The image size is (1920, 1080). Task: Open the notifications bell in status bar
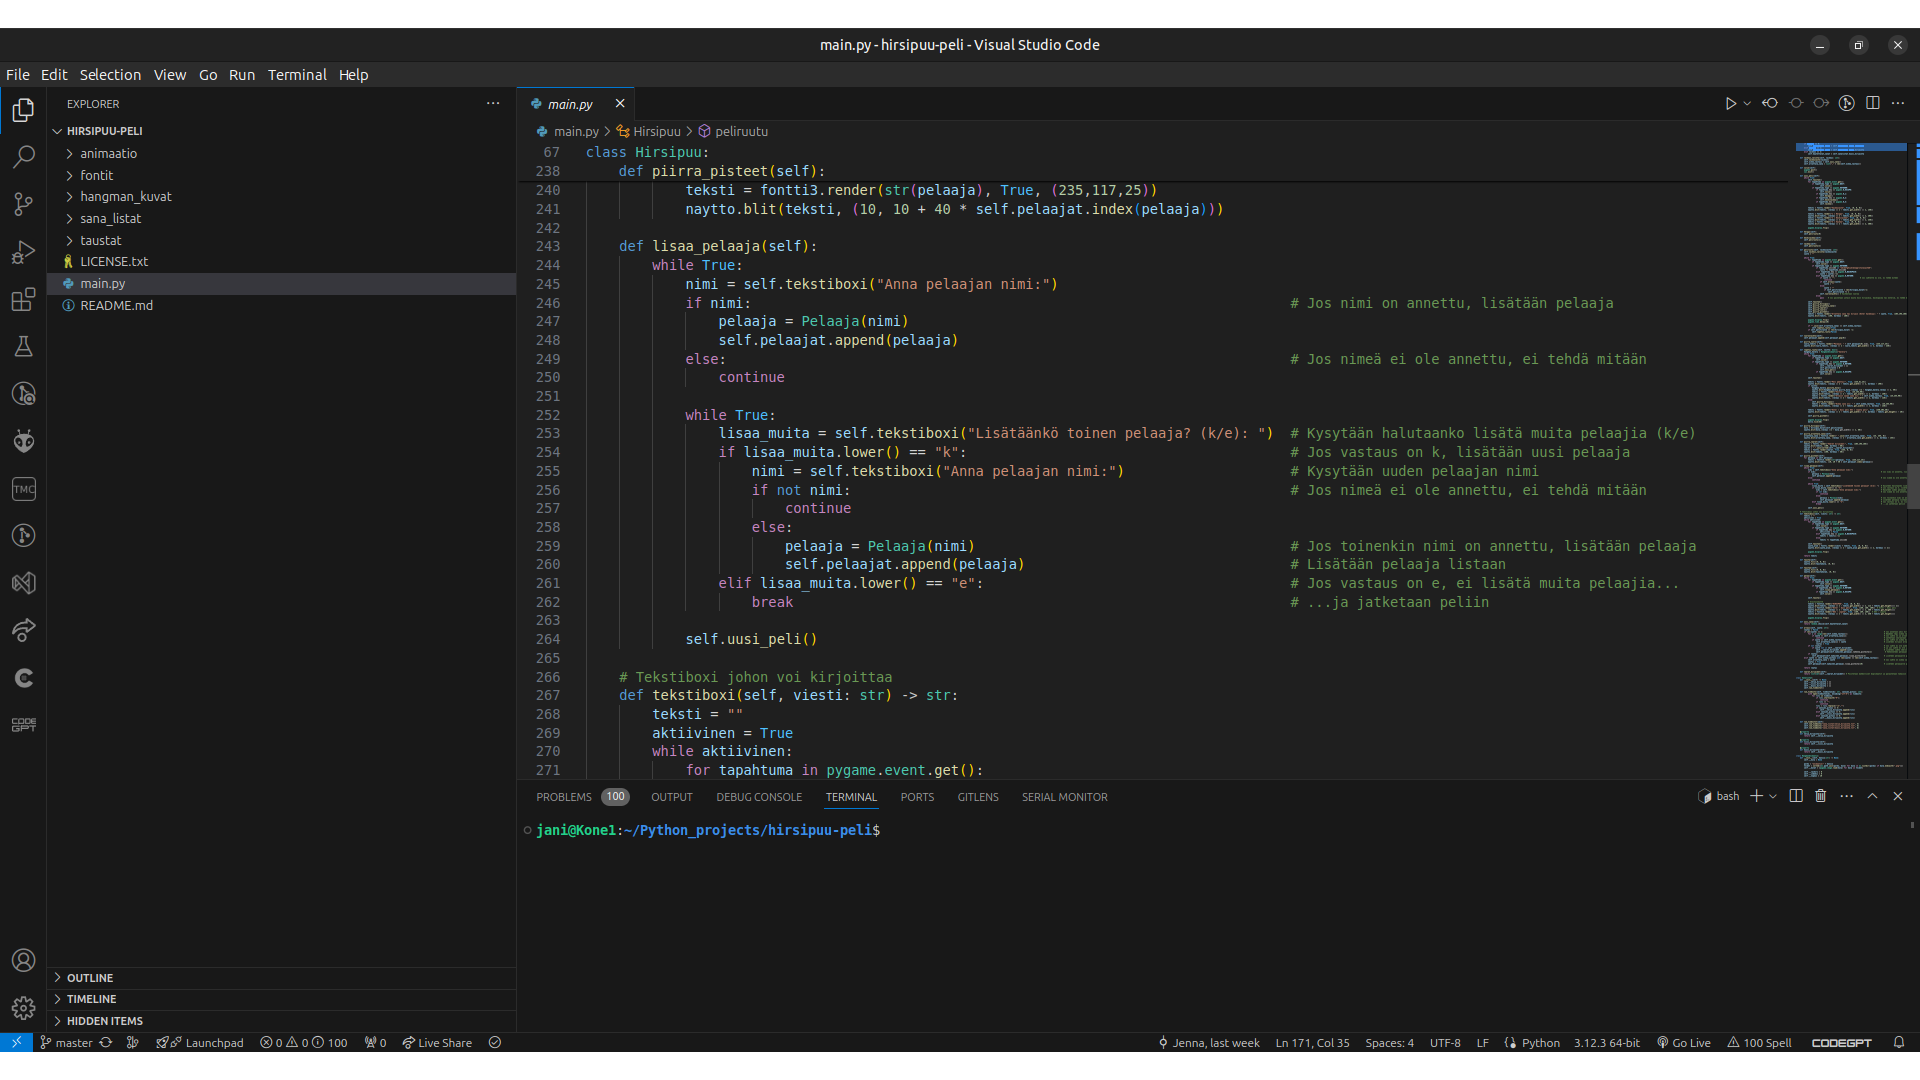click(x=1898, y=1042)
